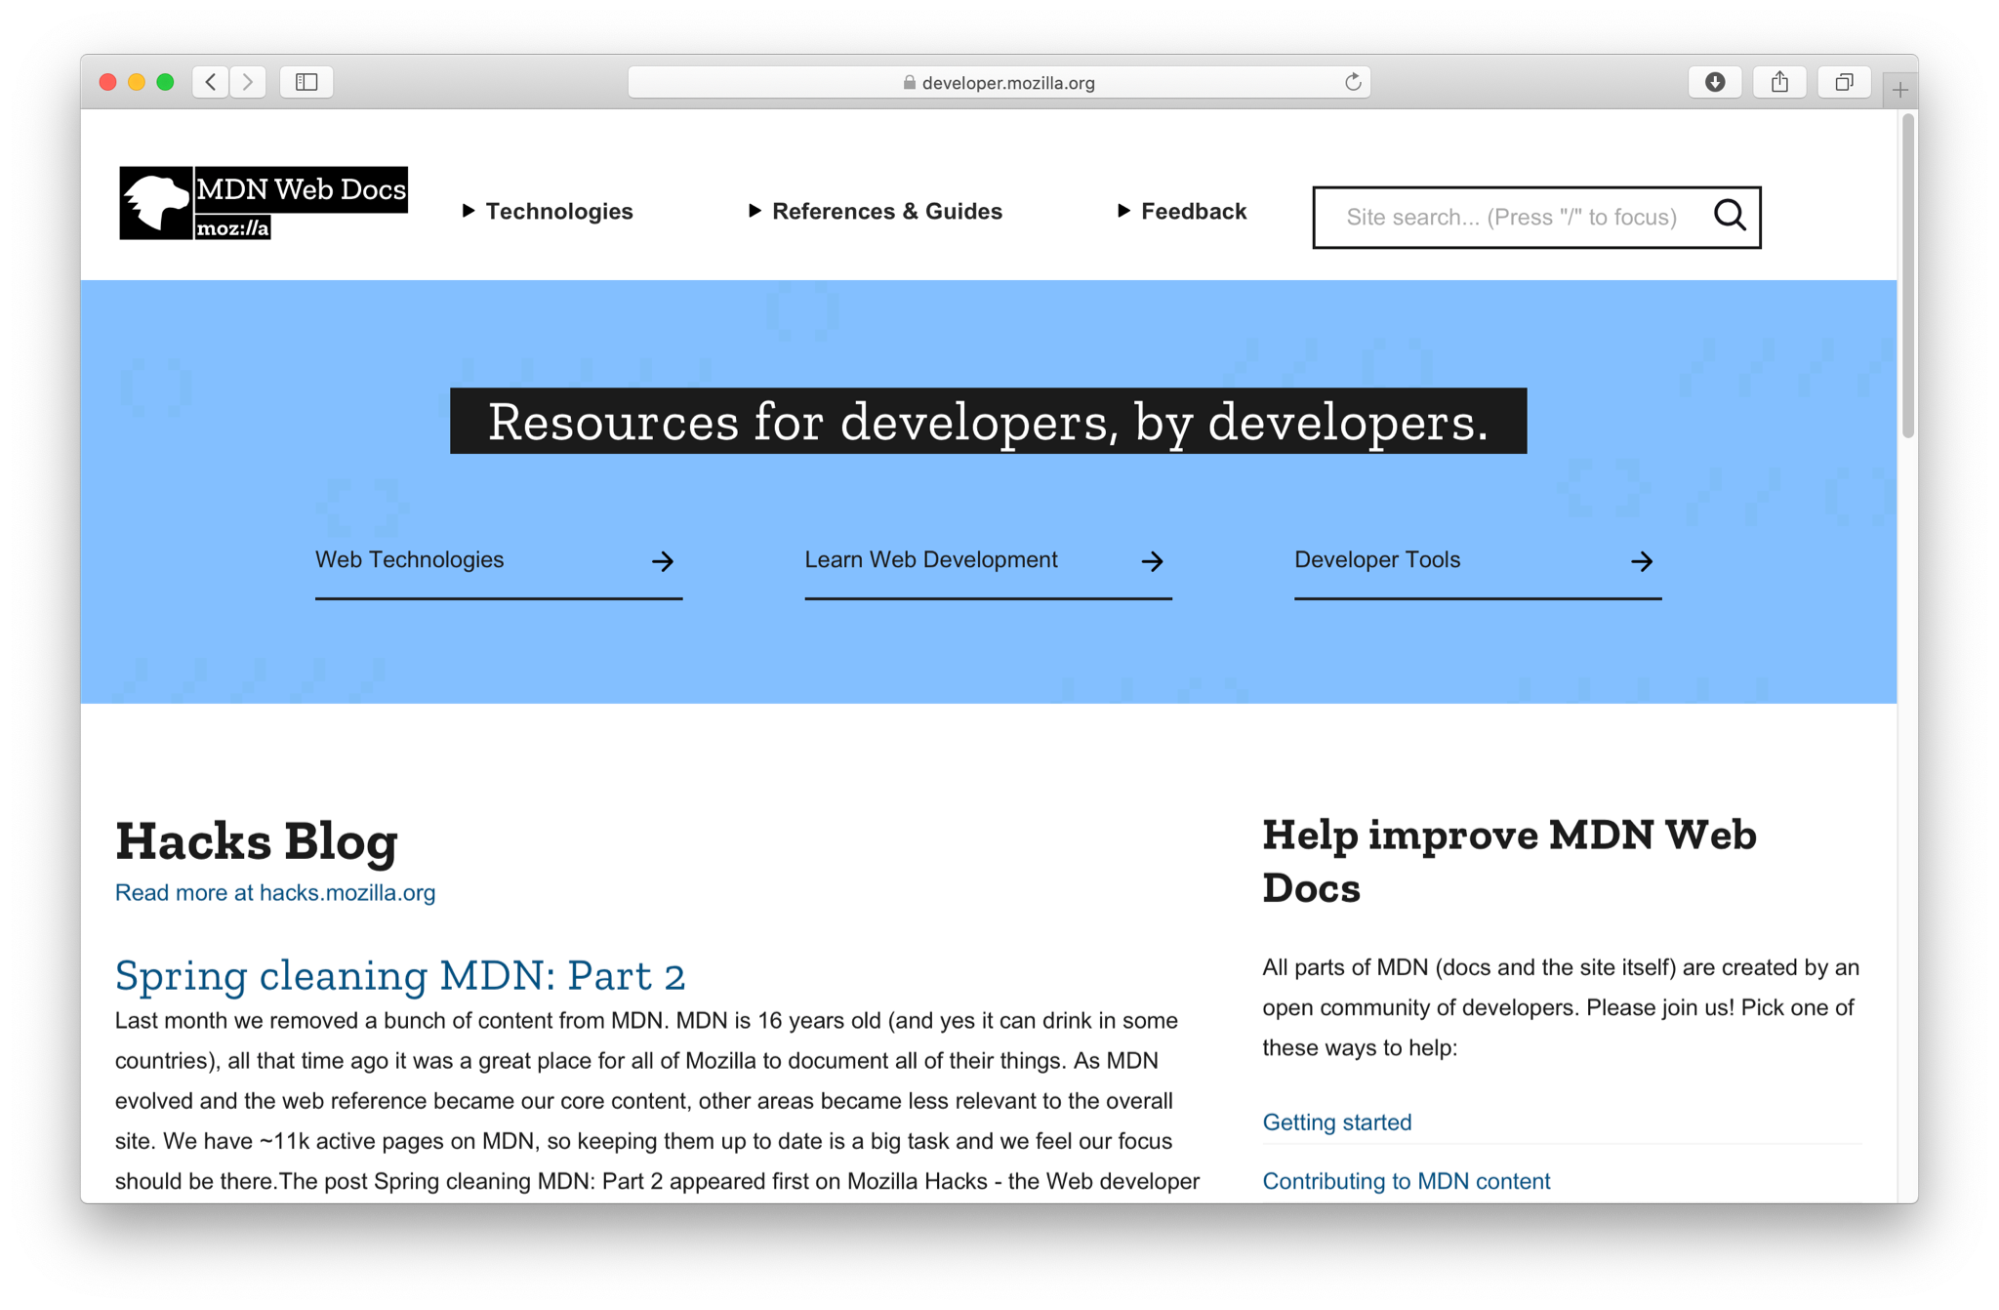Open a new tab with plus button

[1900, 90]
